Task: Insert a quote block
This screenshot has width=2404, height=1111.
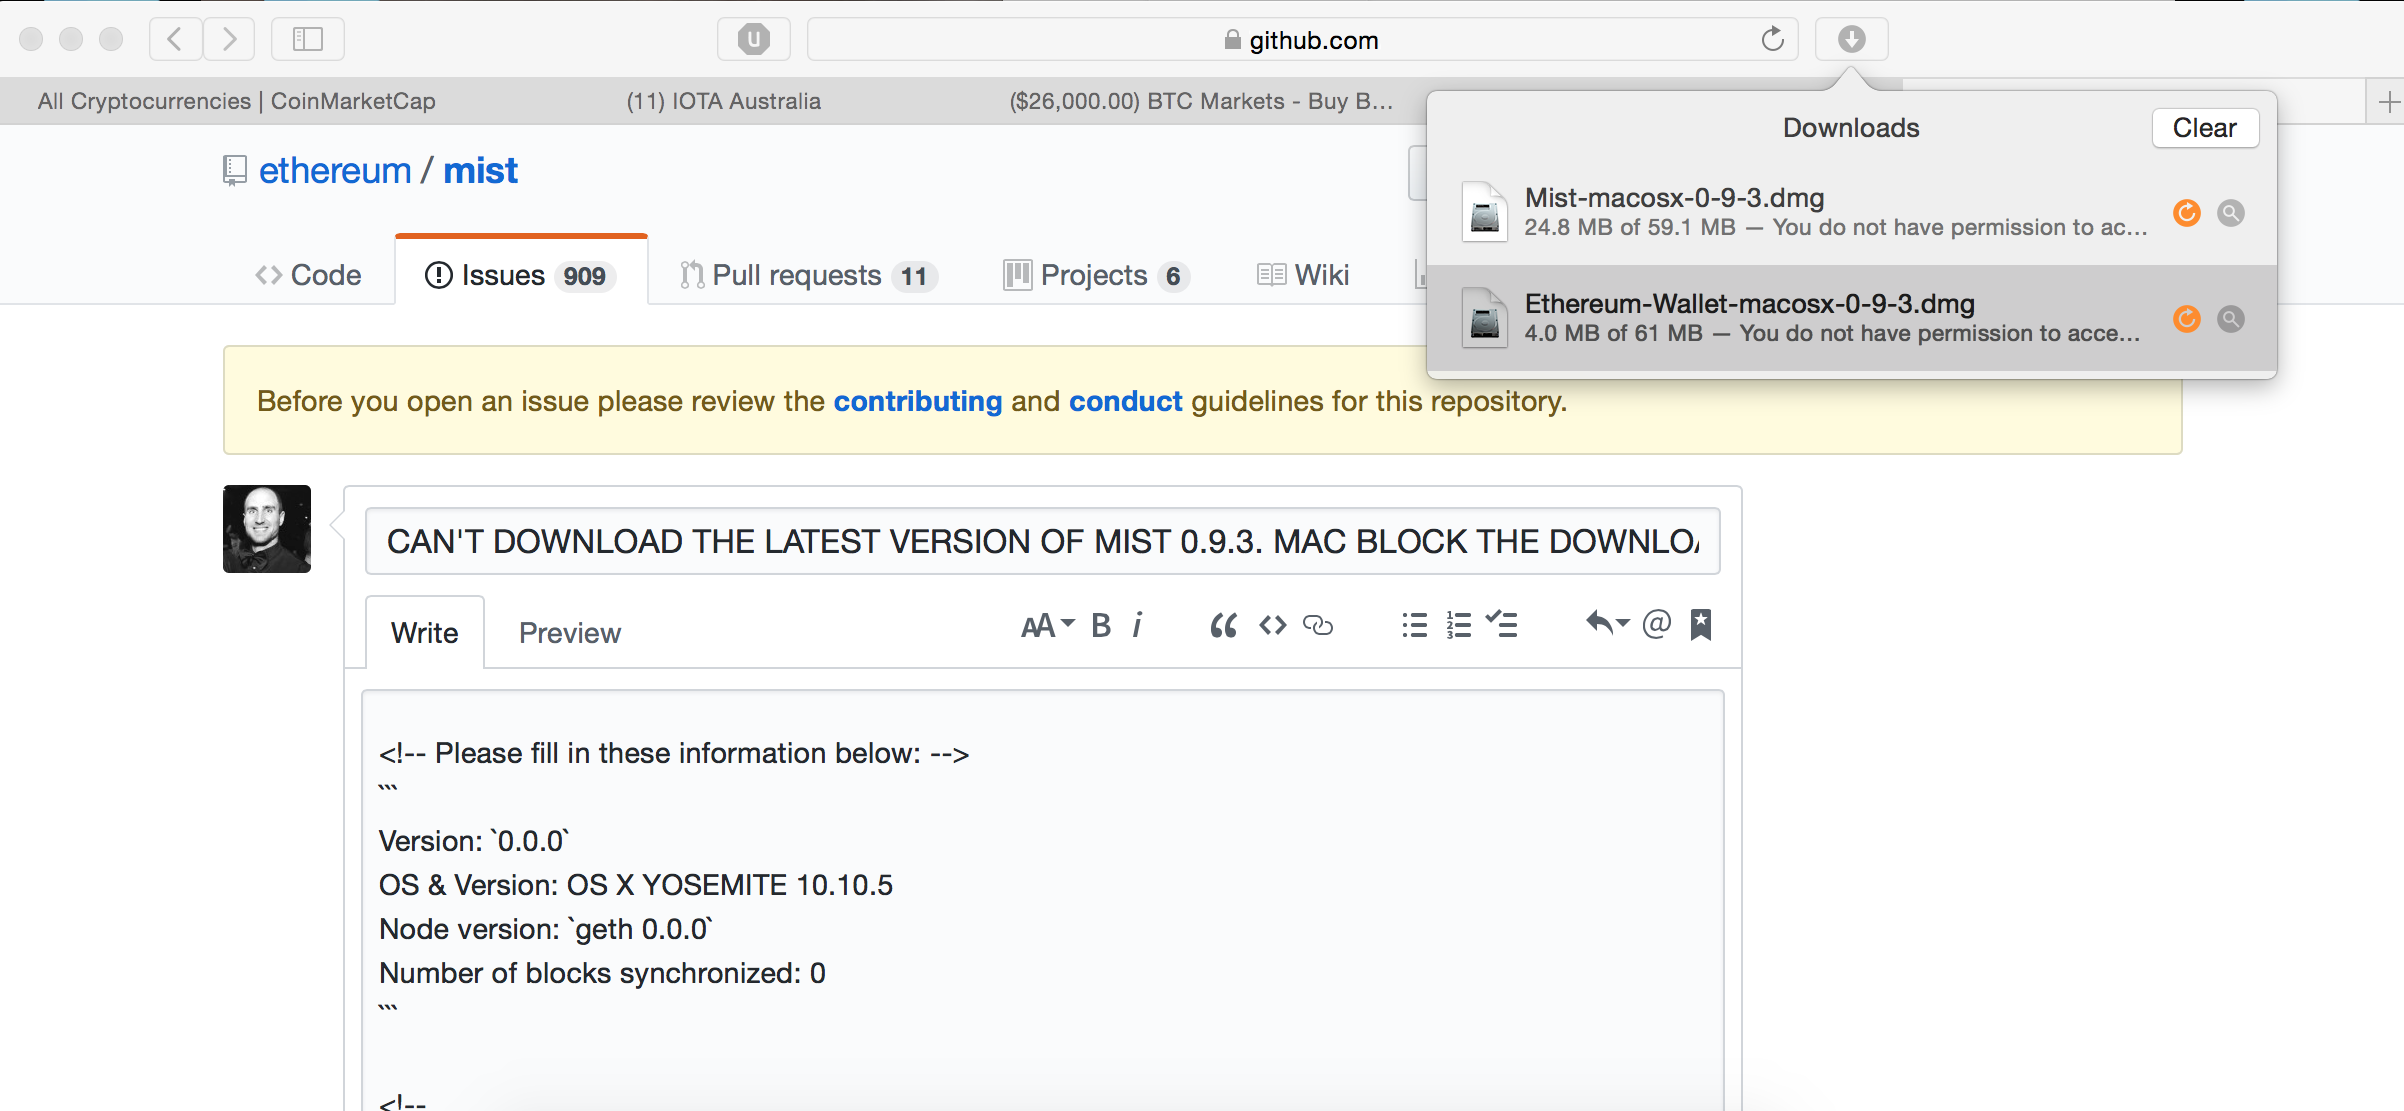Action: (x=1223, y=625)
